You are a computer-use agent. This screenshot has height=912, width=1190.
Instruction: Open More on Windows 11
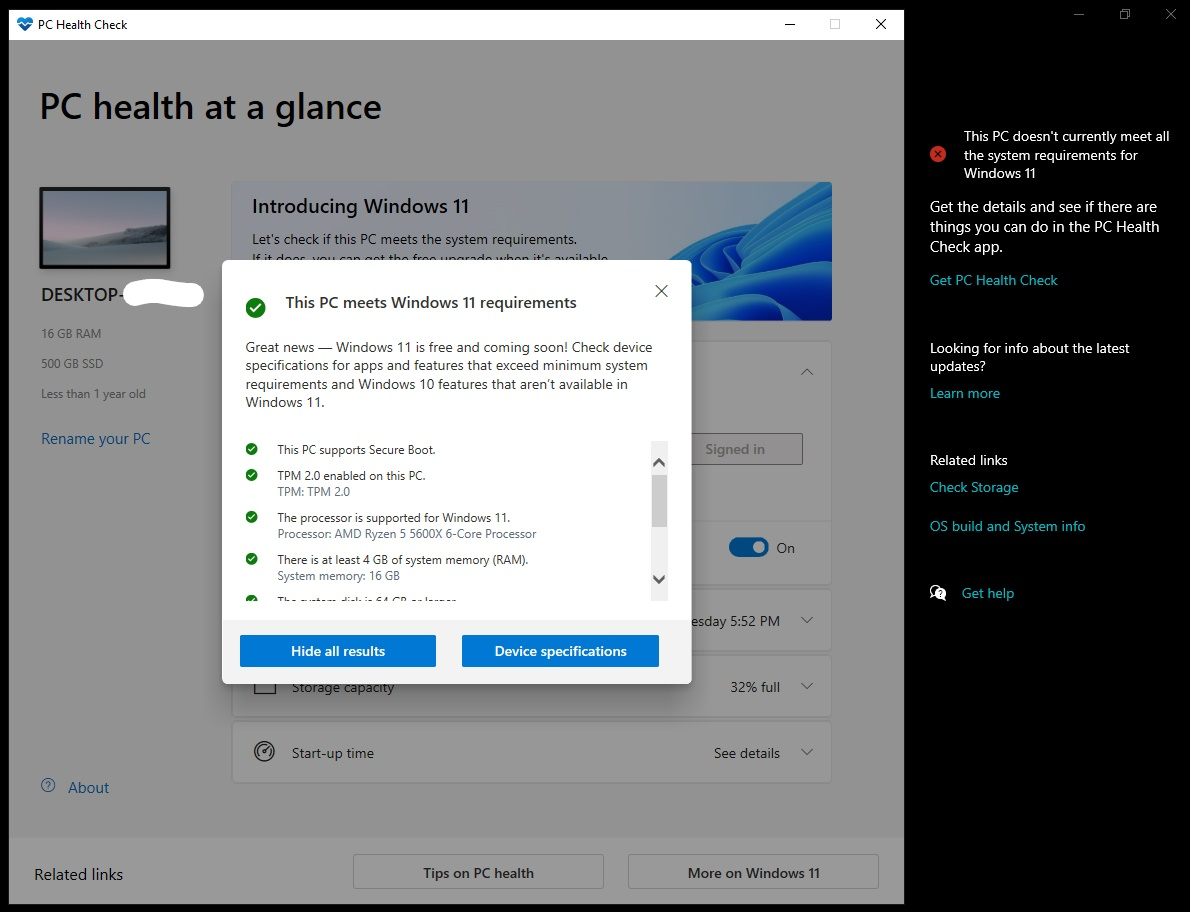(754, 872)
